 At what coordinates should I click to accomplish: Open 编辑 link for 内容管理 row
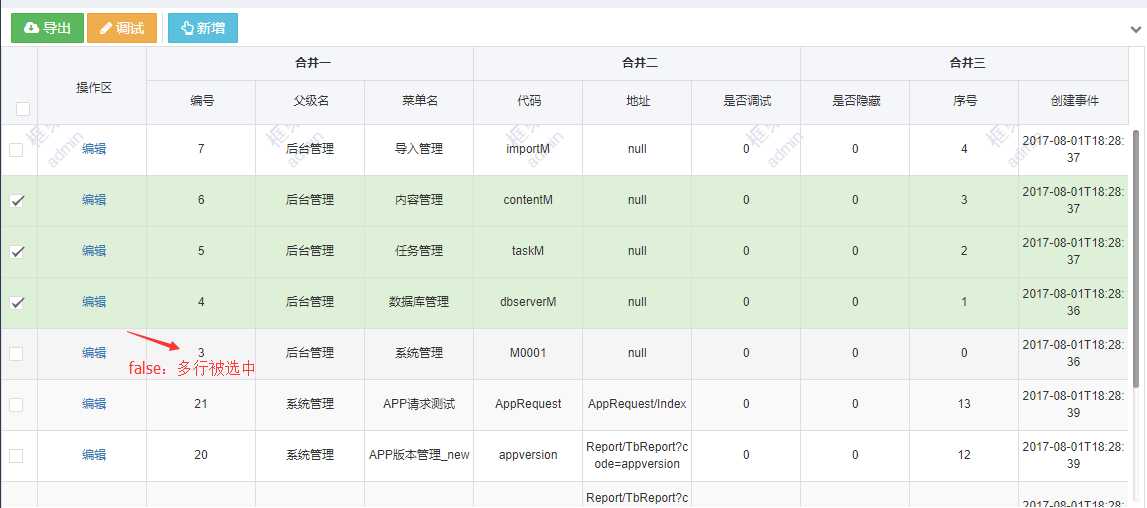[94, 200]
